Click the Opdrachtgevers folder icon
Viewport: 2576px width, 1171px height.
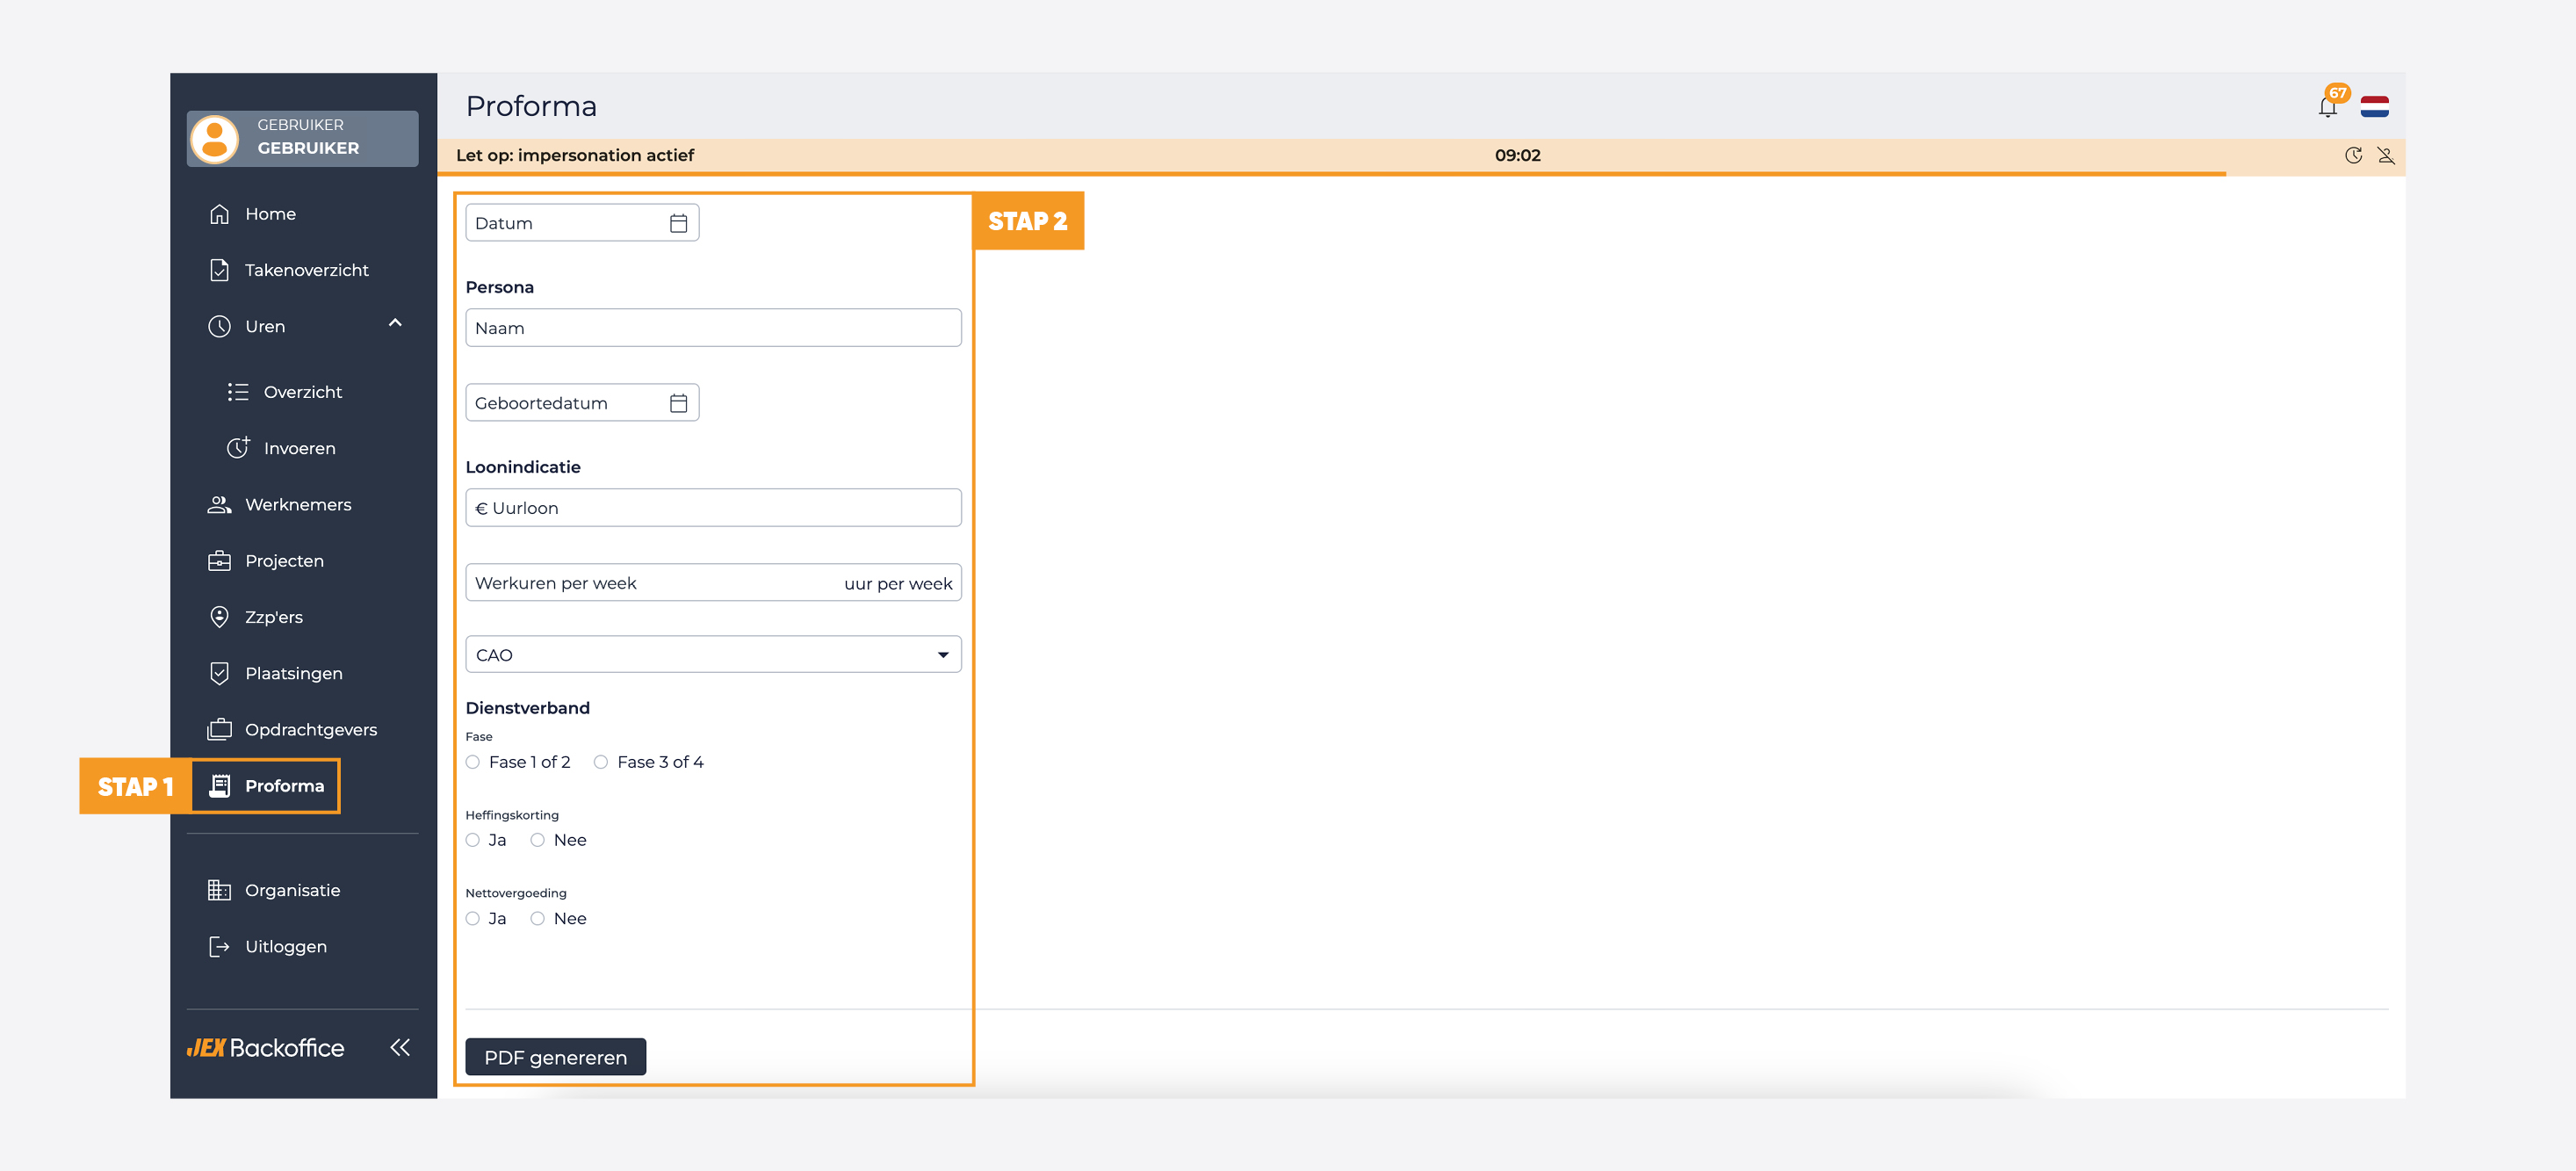[x=219, y=729]
